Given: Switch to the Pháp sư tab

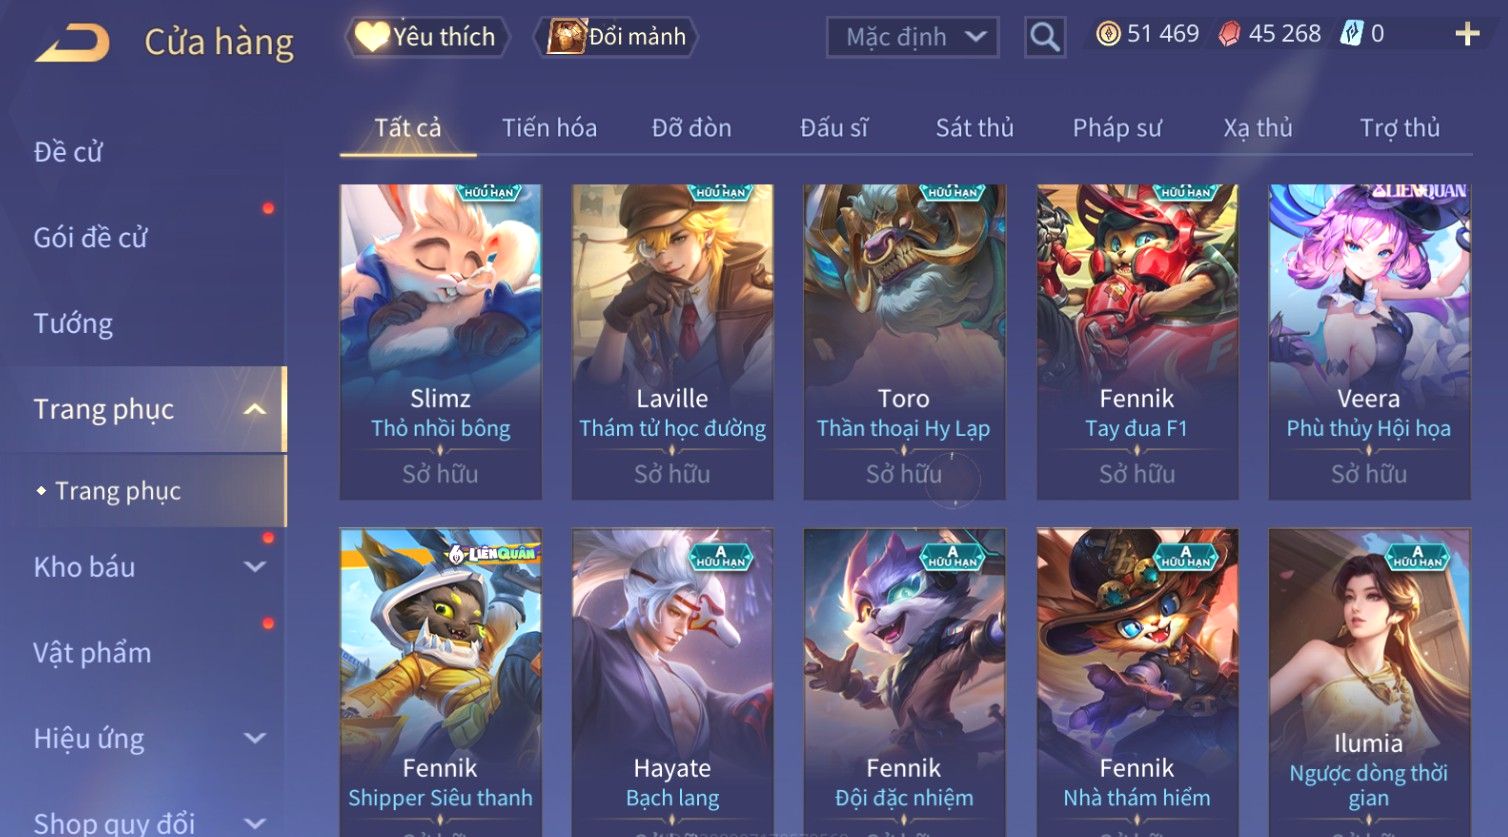Looking at the screenshot, I should [1117, 128].
